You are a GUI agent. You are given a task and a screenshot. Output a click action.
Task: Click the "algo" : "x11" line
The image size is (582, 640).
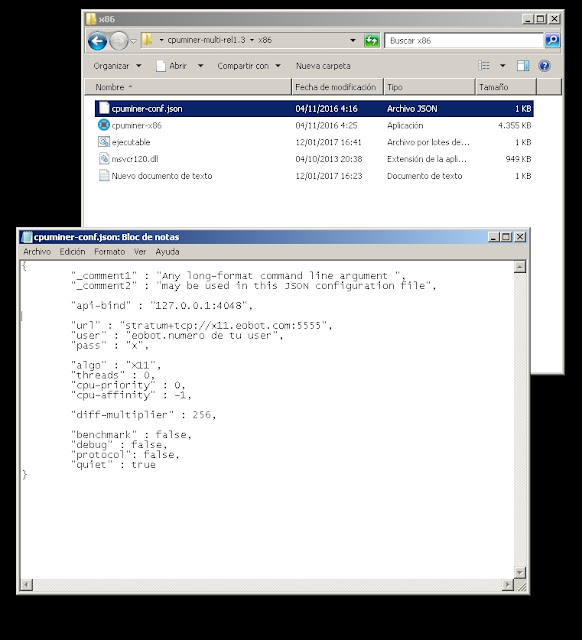click(x=116, y=365)
